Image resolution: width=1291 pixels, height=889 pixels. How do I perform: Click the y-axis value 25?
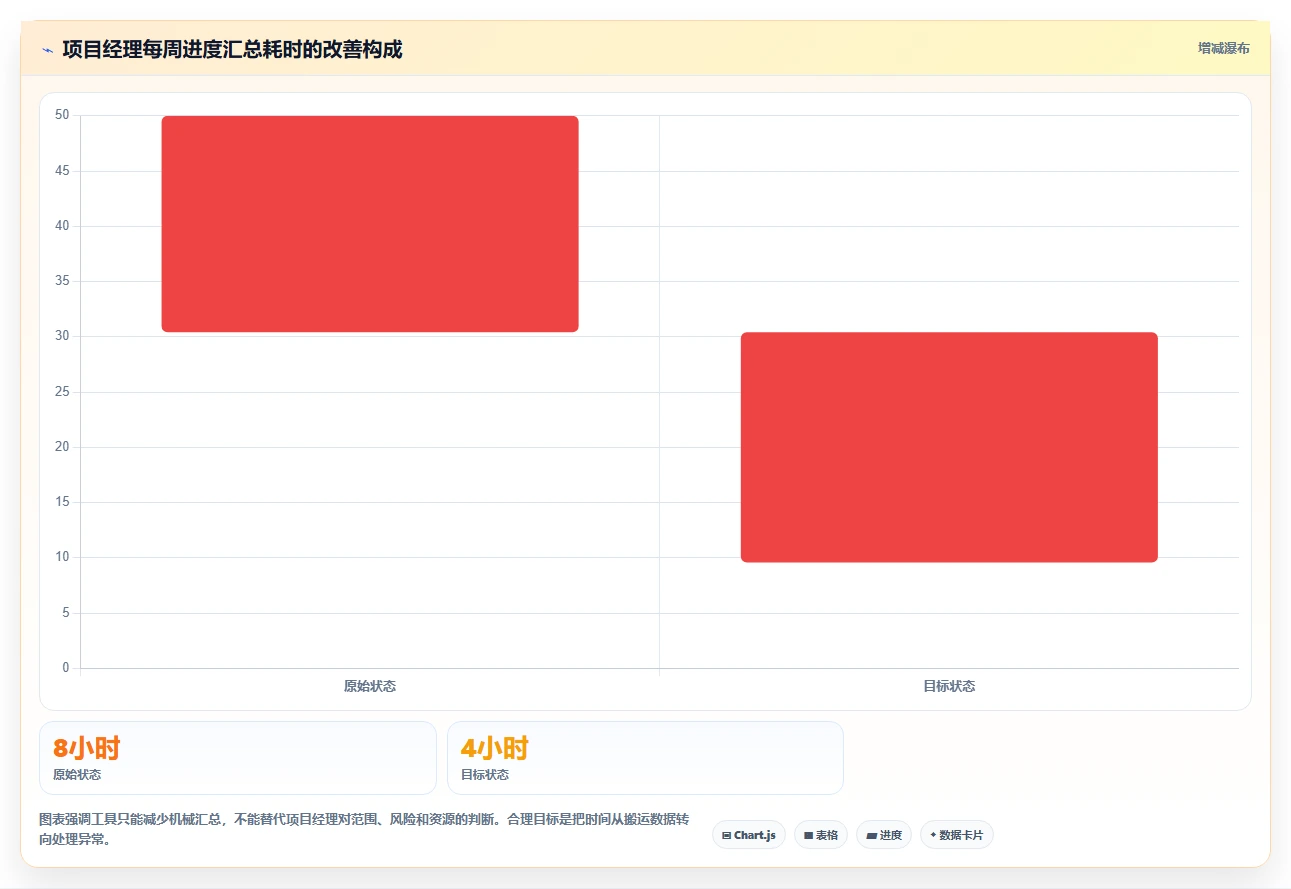62,392
